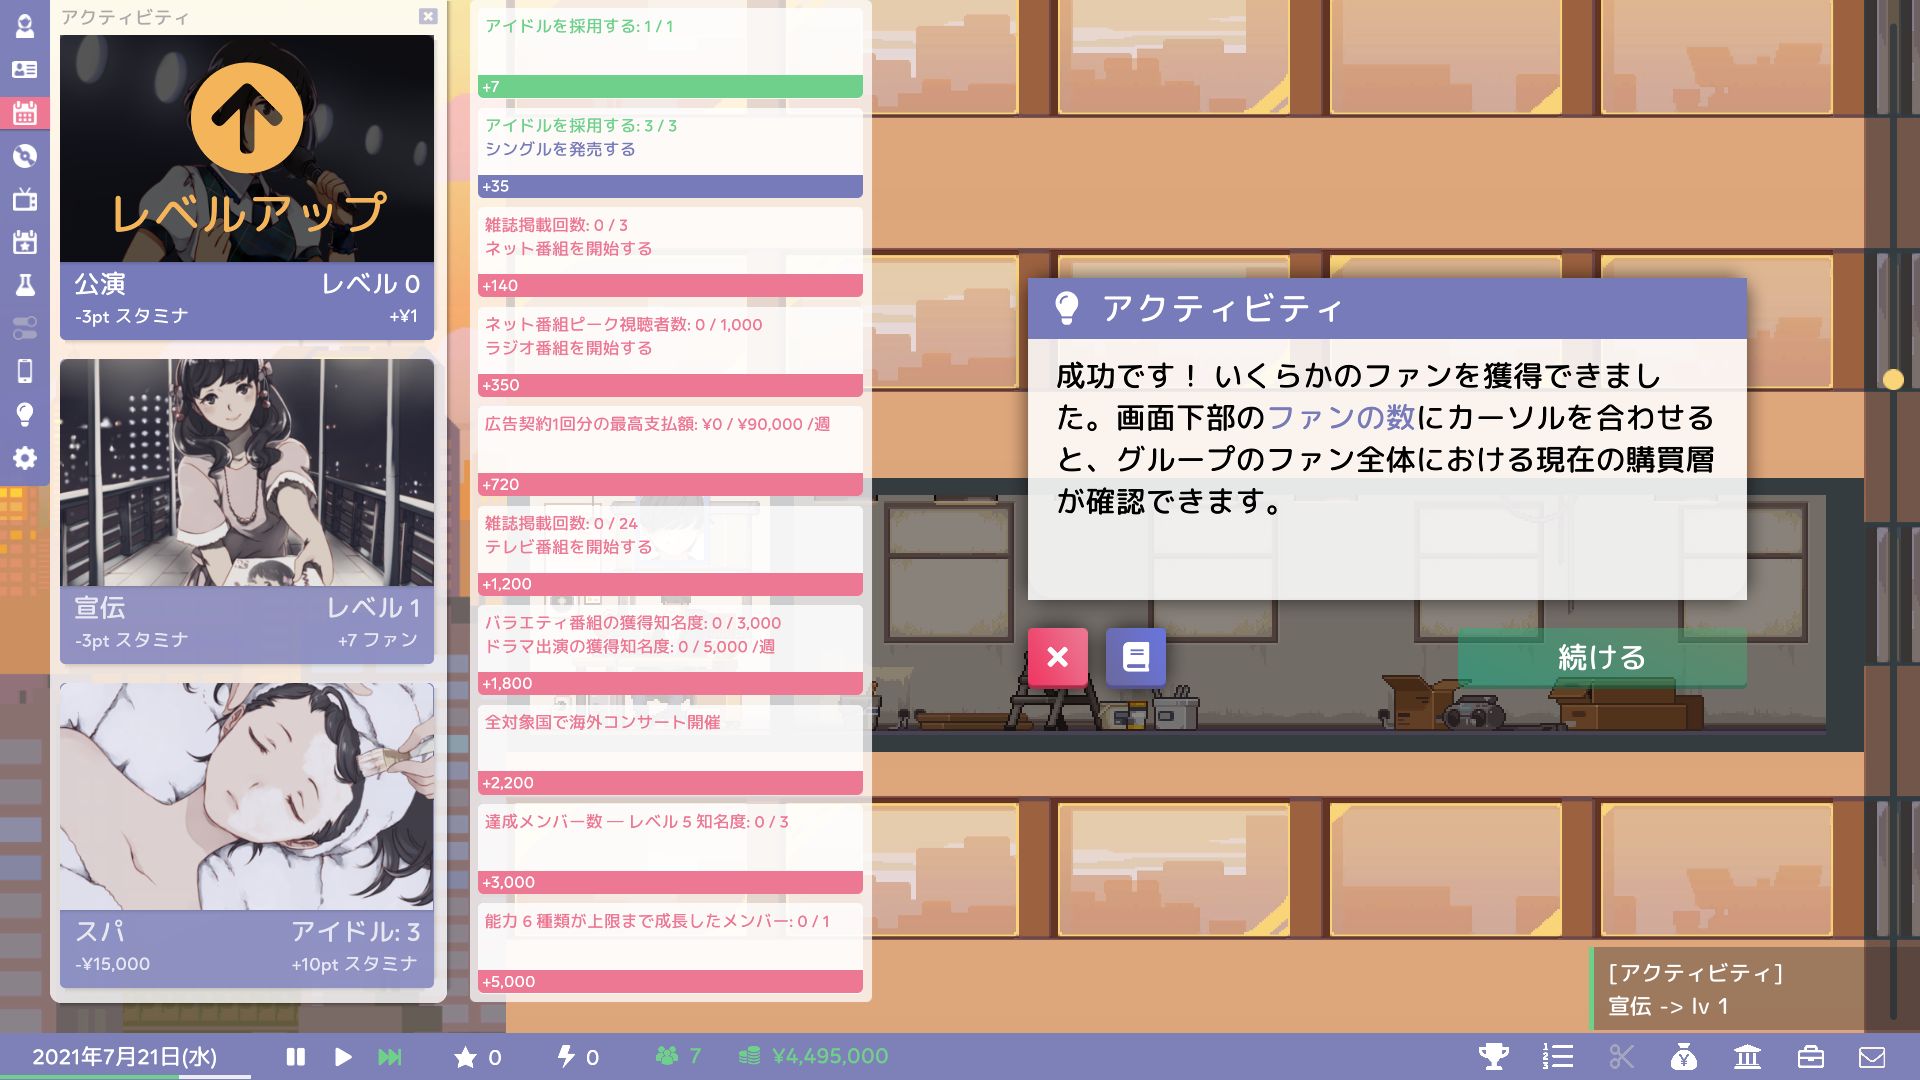Open the TV media sidebar icon

[24, 199]
